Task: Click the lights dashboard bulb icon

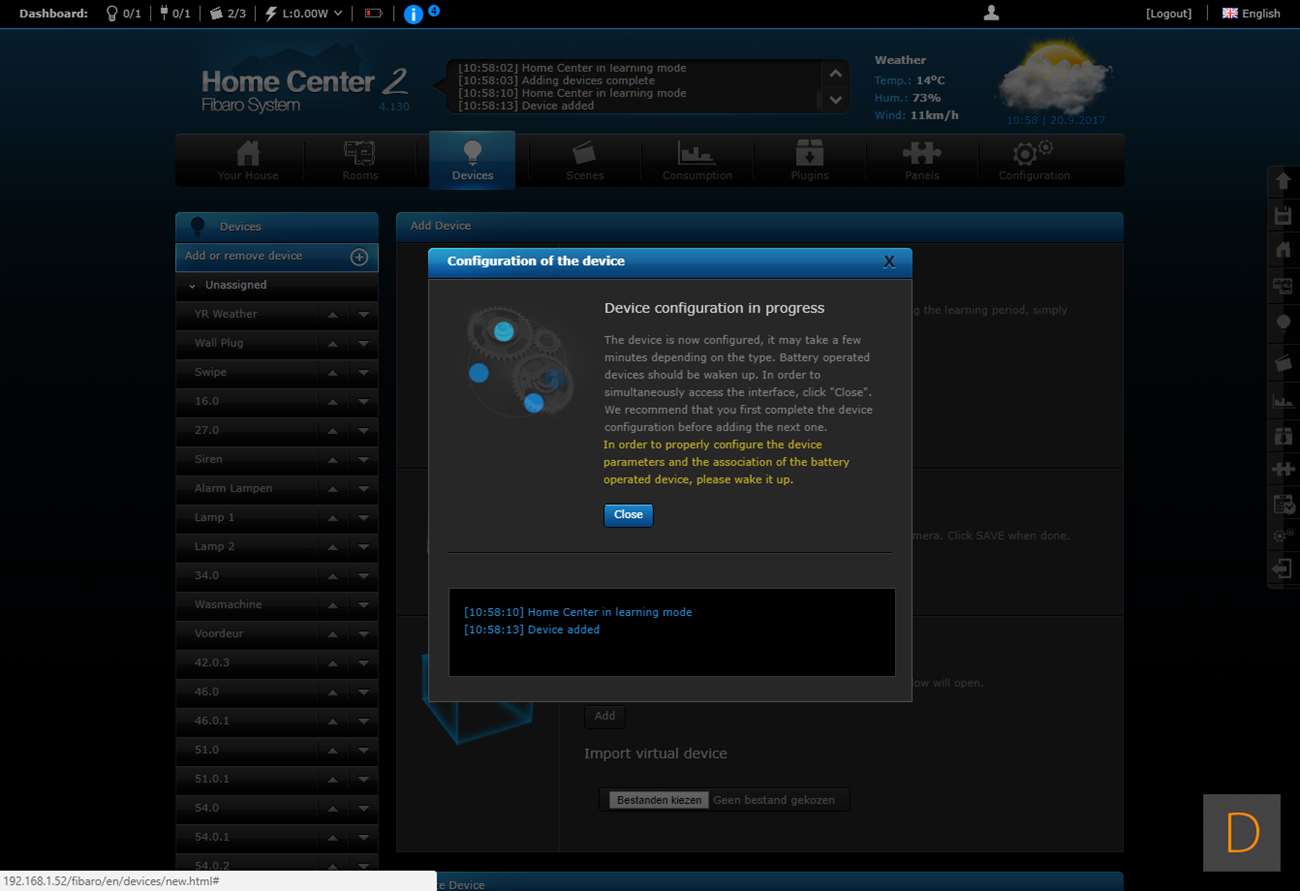Action: pyautogui.click(x=112, y=14)
